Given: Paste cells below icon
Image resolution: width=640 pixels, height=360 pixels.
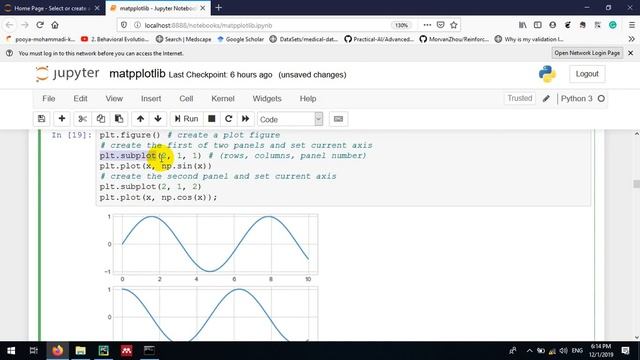Looking at the screenshot, I should pyautogui.click(x=119, y=119).
